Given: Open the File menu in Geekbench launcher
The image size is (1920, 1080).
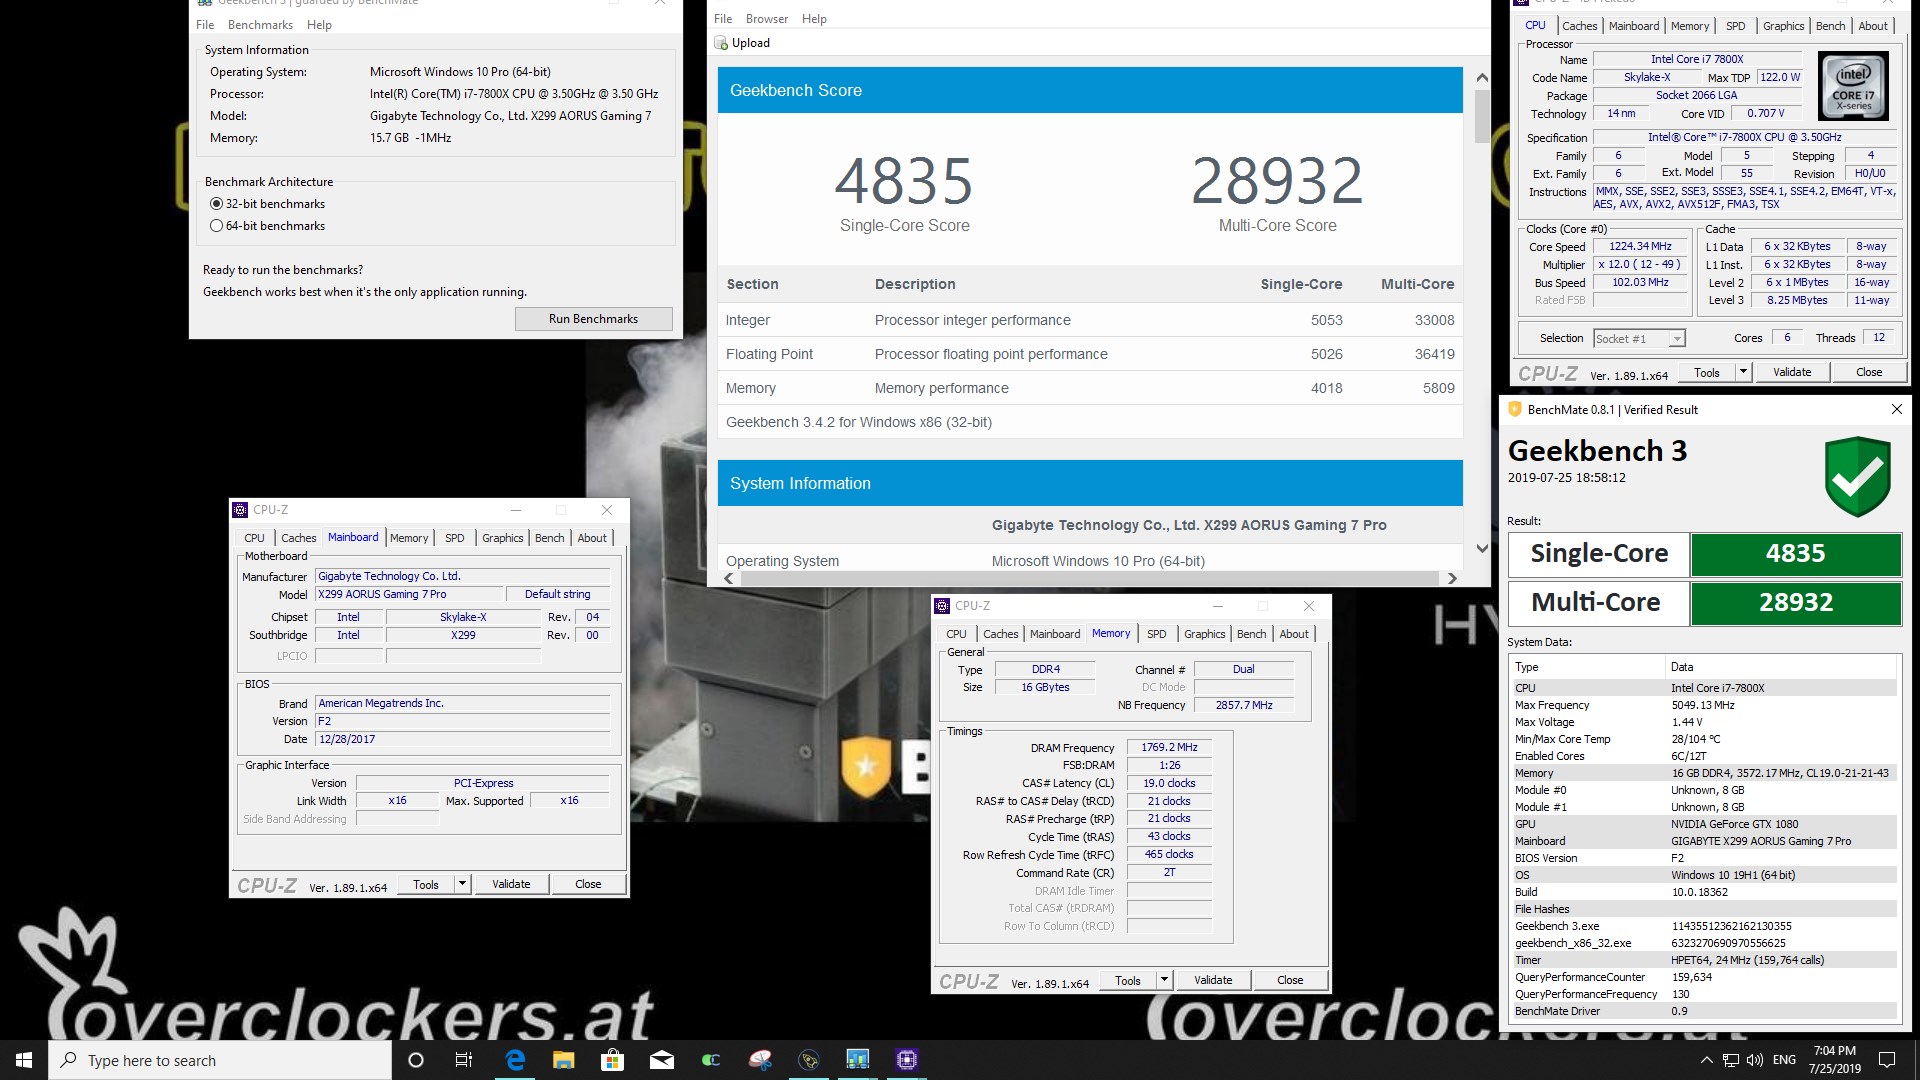Looking at the screenshot, I should click(205, 25).
